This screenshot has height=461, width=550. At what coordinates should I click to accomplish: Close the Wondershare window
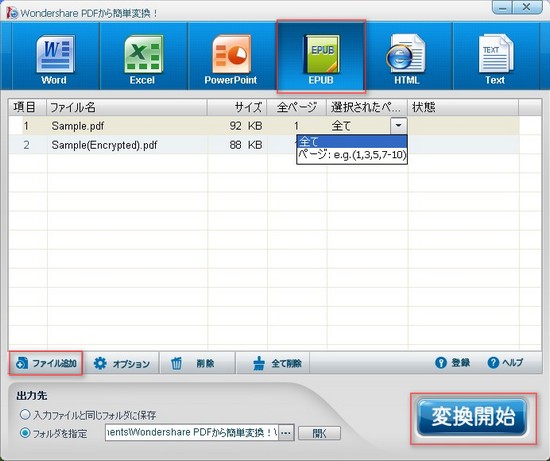527,7
